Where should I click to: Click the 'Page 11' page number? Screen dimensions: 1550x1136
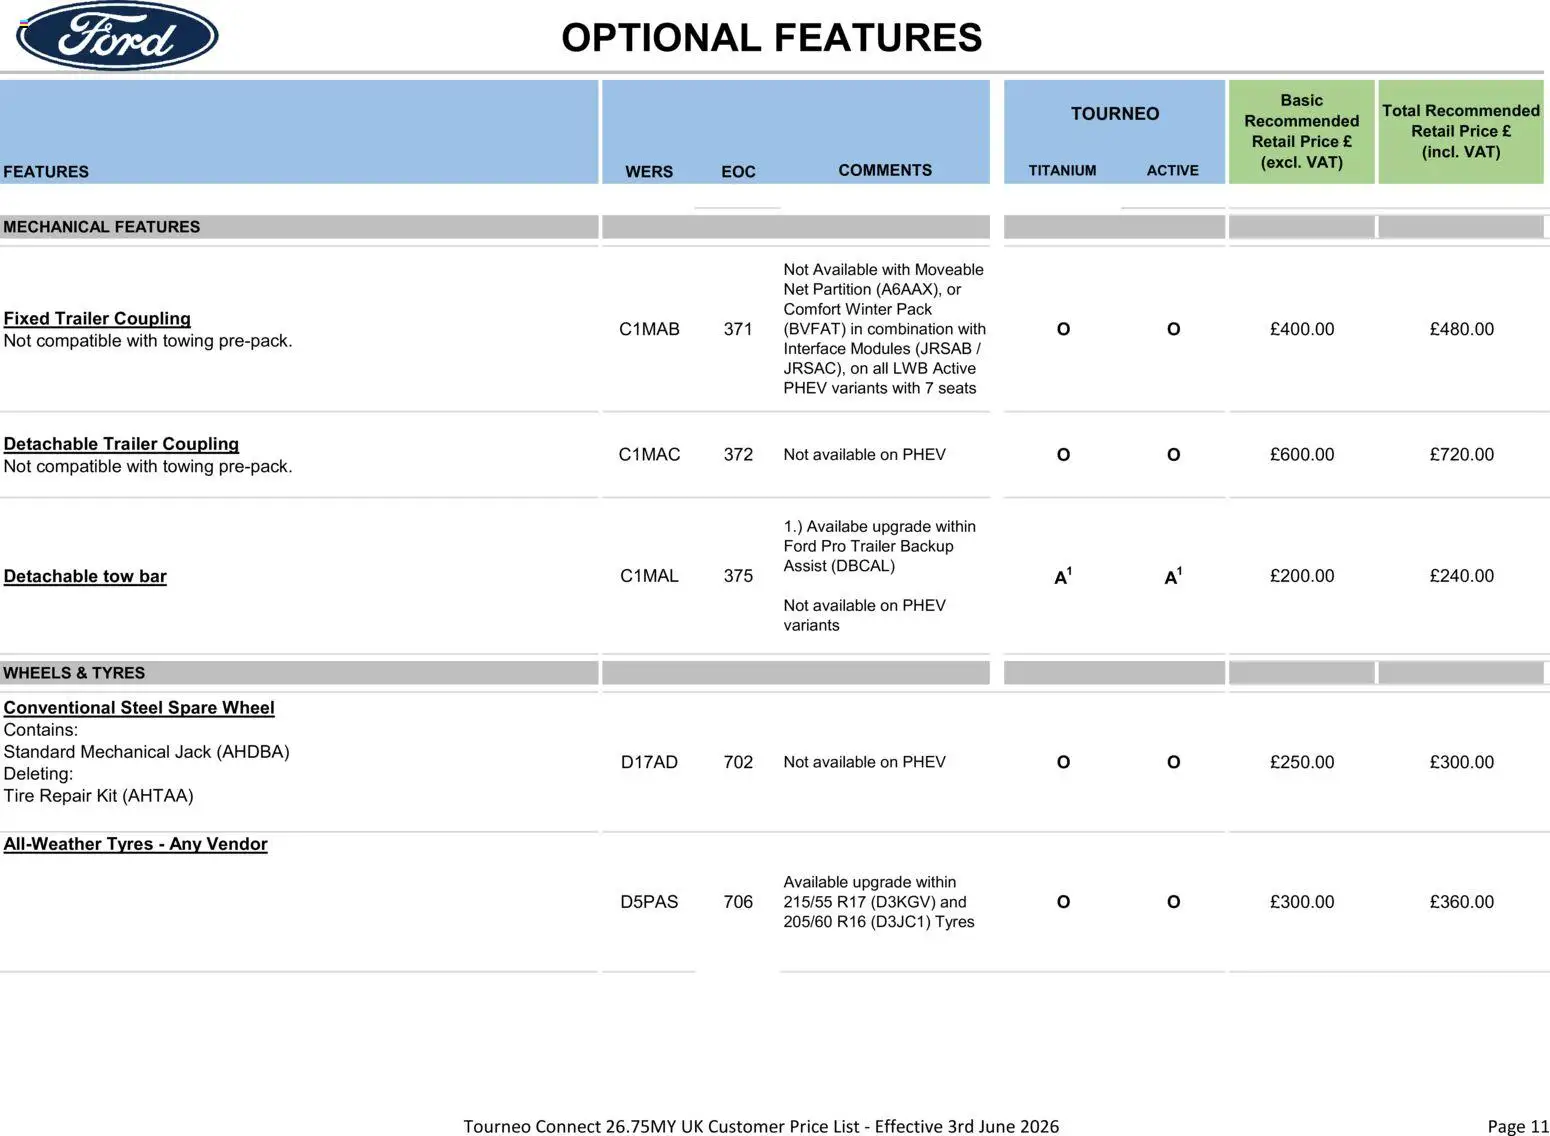coord(1517,1126)
